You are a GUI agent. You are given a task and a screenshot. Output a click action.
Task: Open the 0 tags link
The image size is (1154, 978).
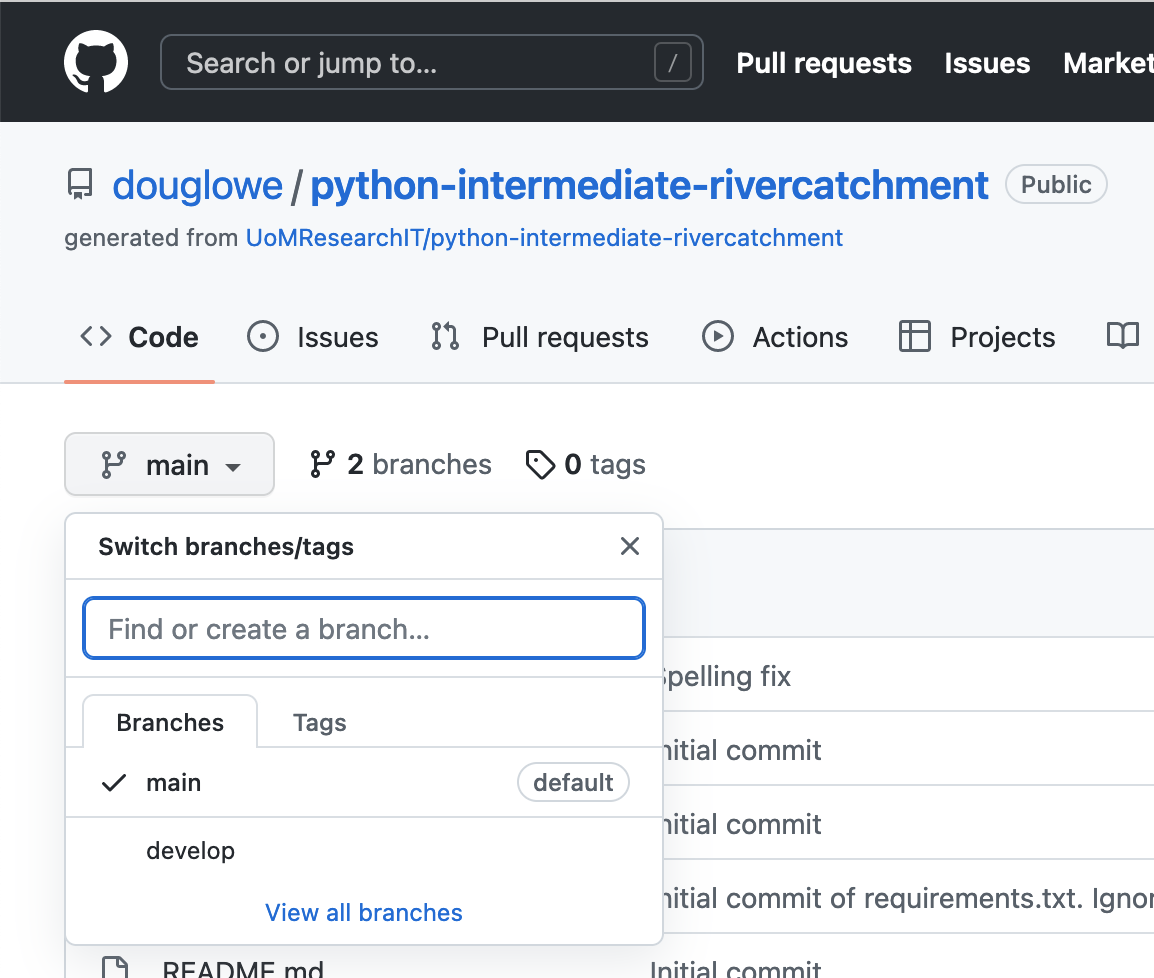[x=585, y=464]
